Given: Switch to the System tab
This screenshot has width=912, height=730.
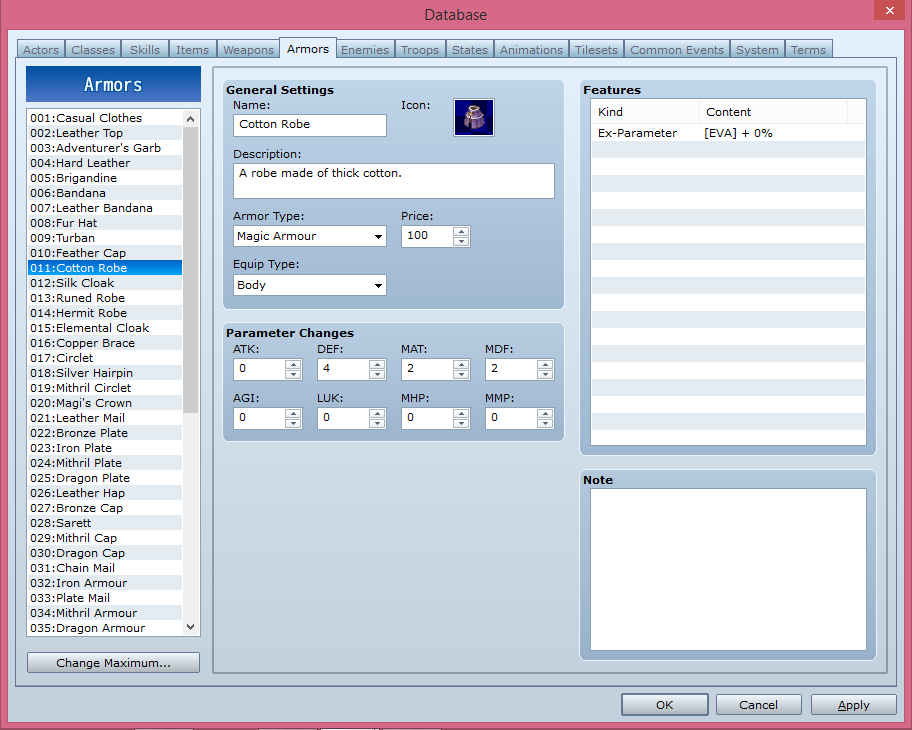Looking at the screenshot, I should [757, 49].
